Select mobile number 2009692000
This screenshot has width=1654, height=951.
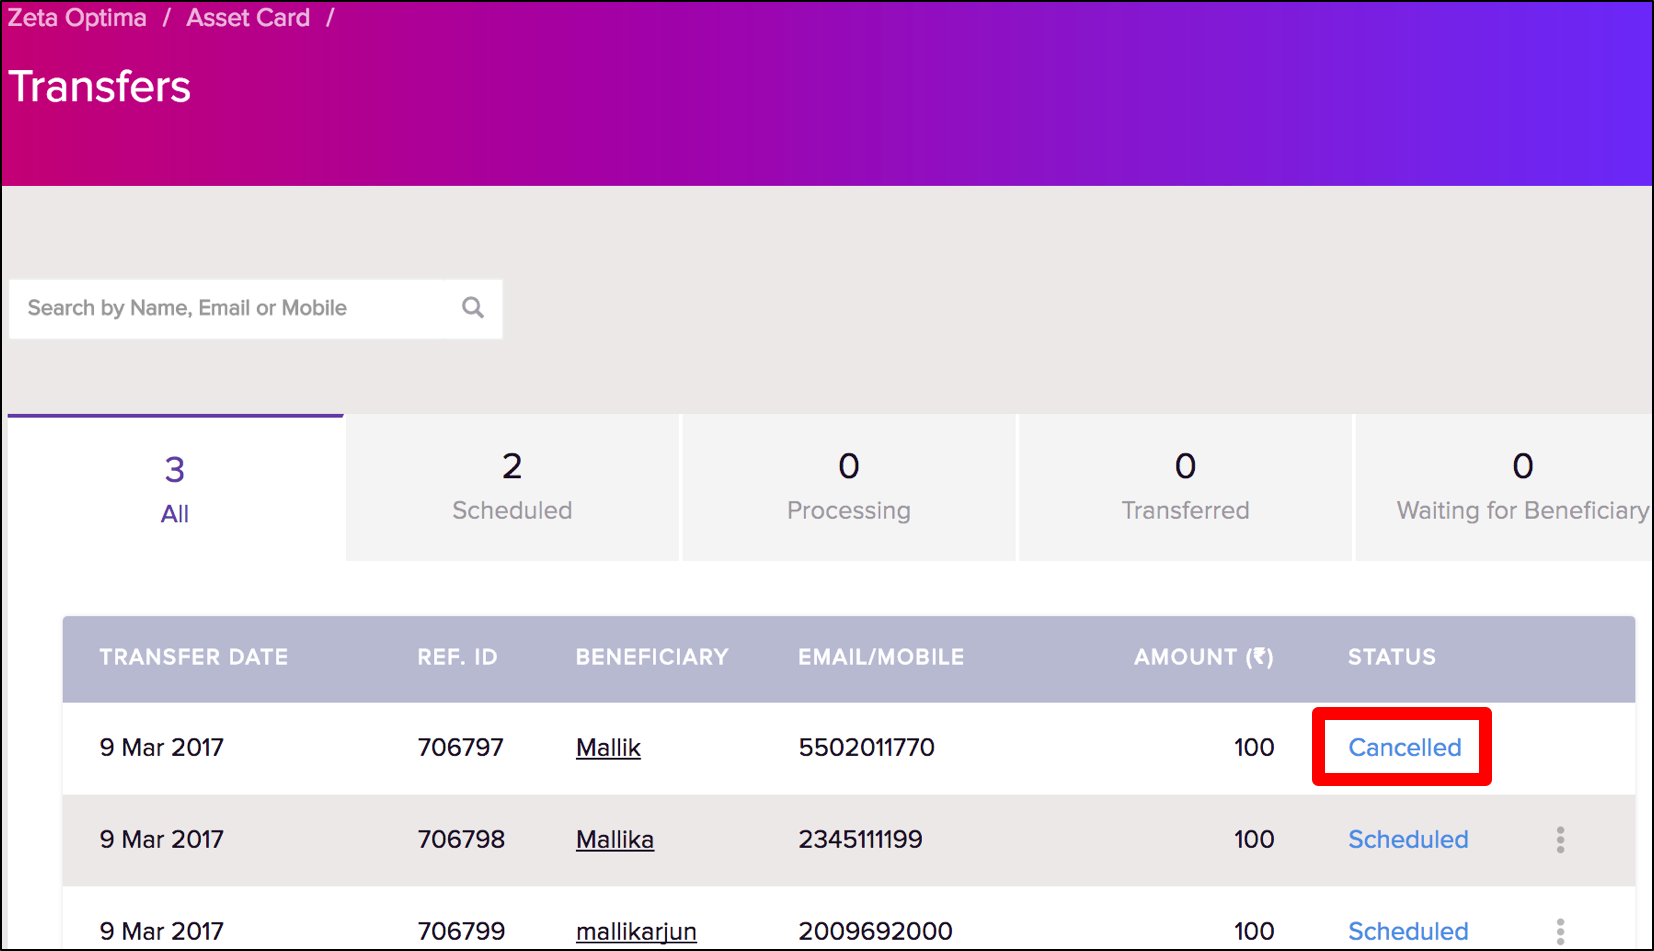tap(875, 932)
